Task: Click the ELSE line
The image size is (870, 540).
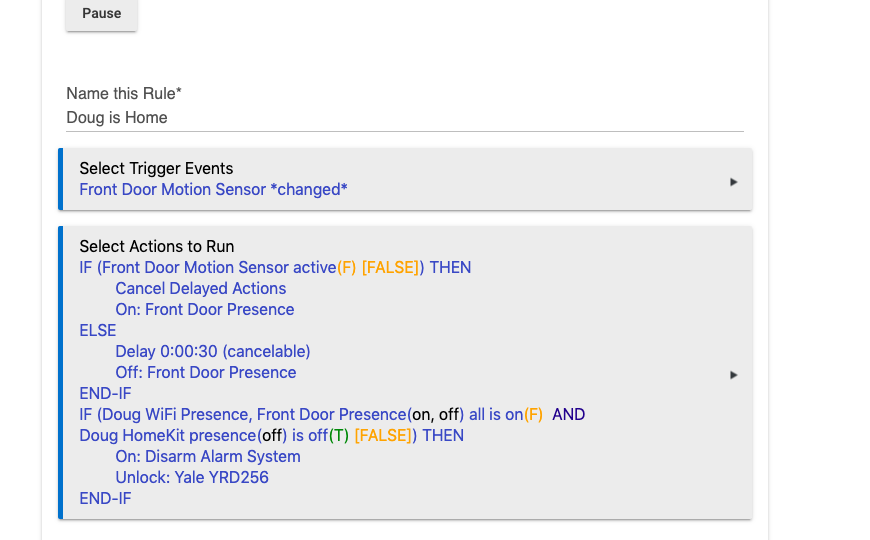Action: (98, 331)
